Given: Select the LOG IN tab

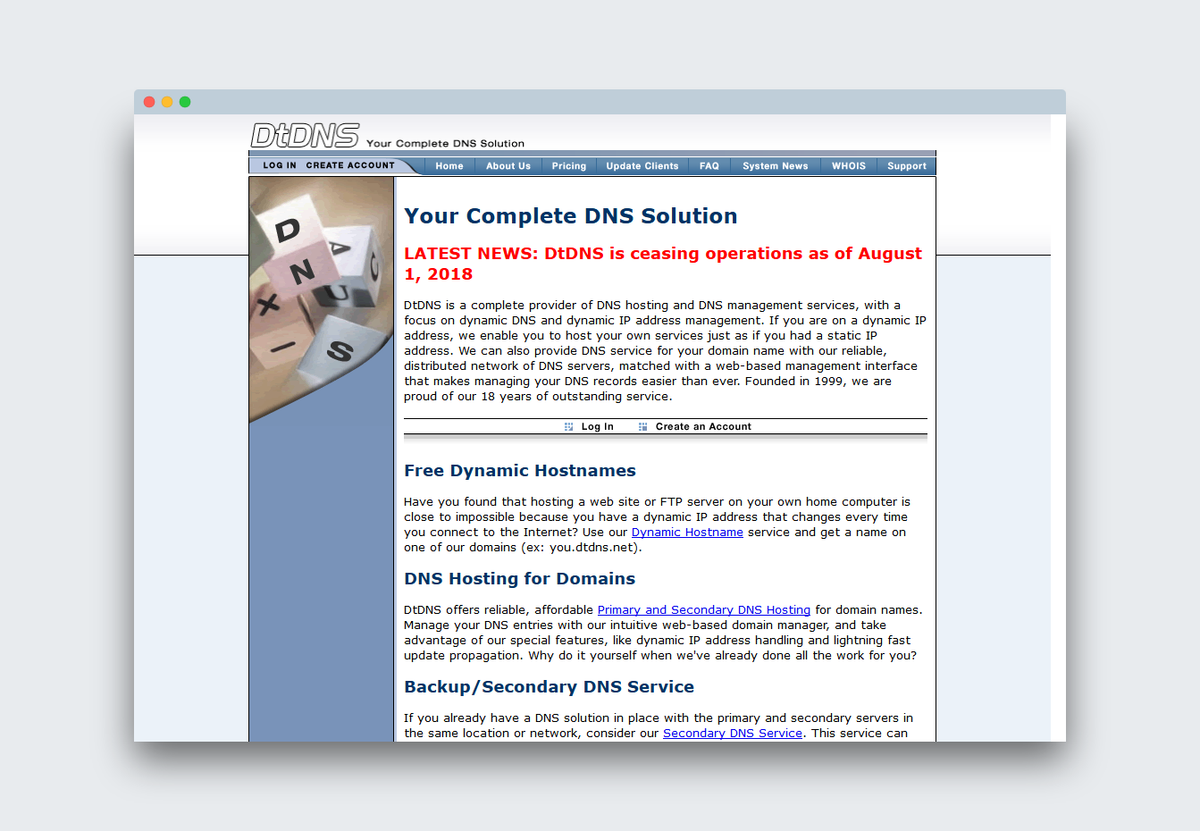Looking at the screenshot, I should pyautogui.click(x=278, y=165).
